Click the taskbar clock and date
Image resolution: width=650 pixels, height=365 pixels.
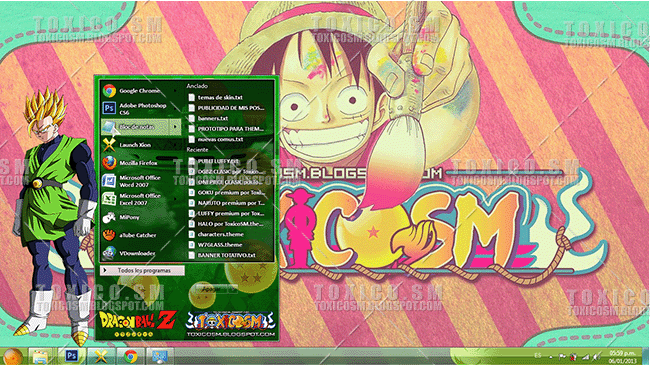[622, 357]
